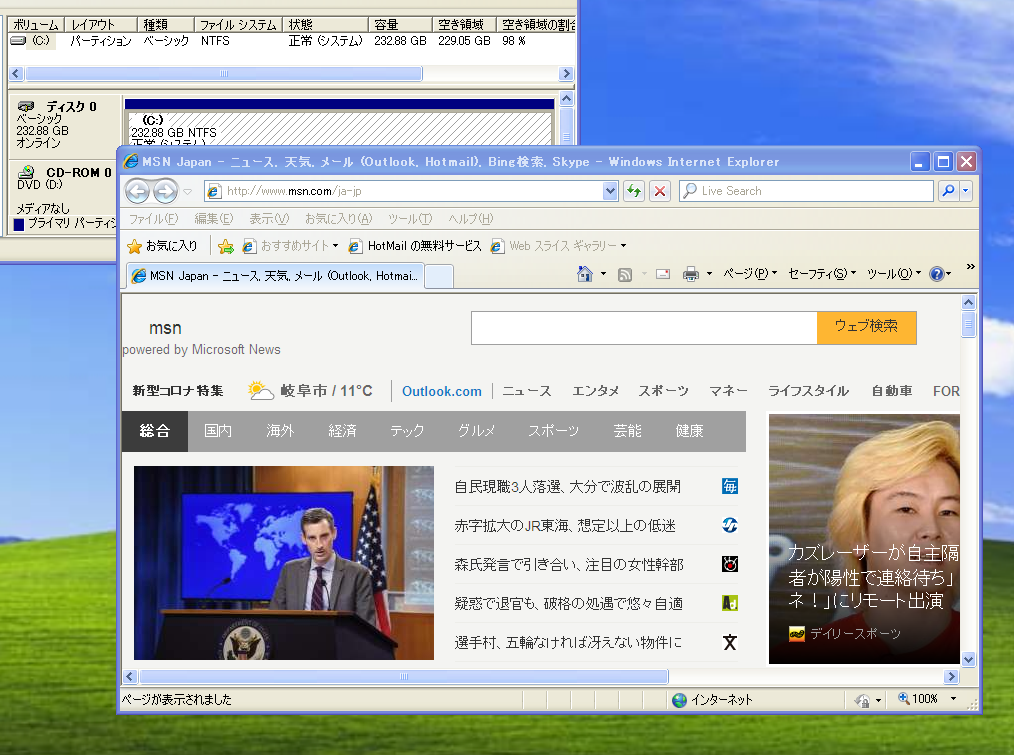Open the recent pages dropdown next to Forward
The height and width of the screenshot is (755, 1014).
click(x=188, y=191)
